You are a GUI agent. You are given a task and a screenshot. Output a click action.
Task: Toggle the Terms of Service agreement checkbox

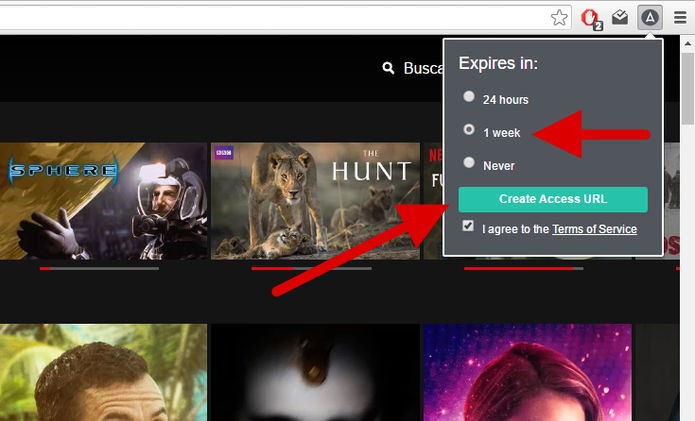pyautogui.click(x=468, y=226)
